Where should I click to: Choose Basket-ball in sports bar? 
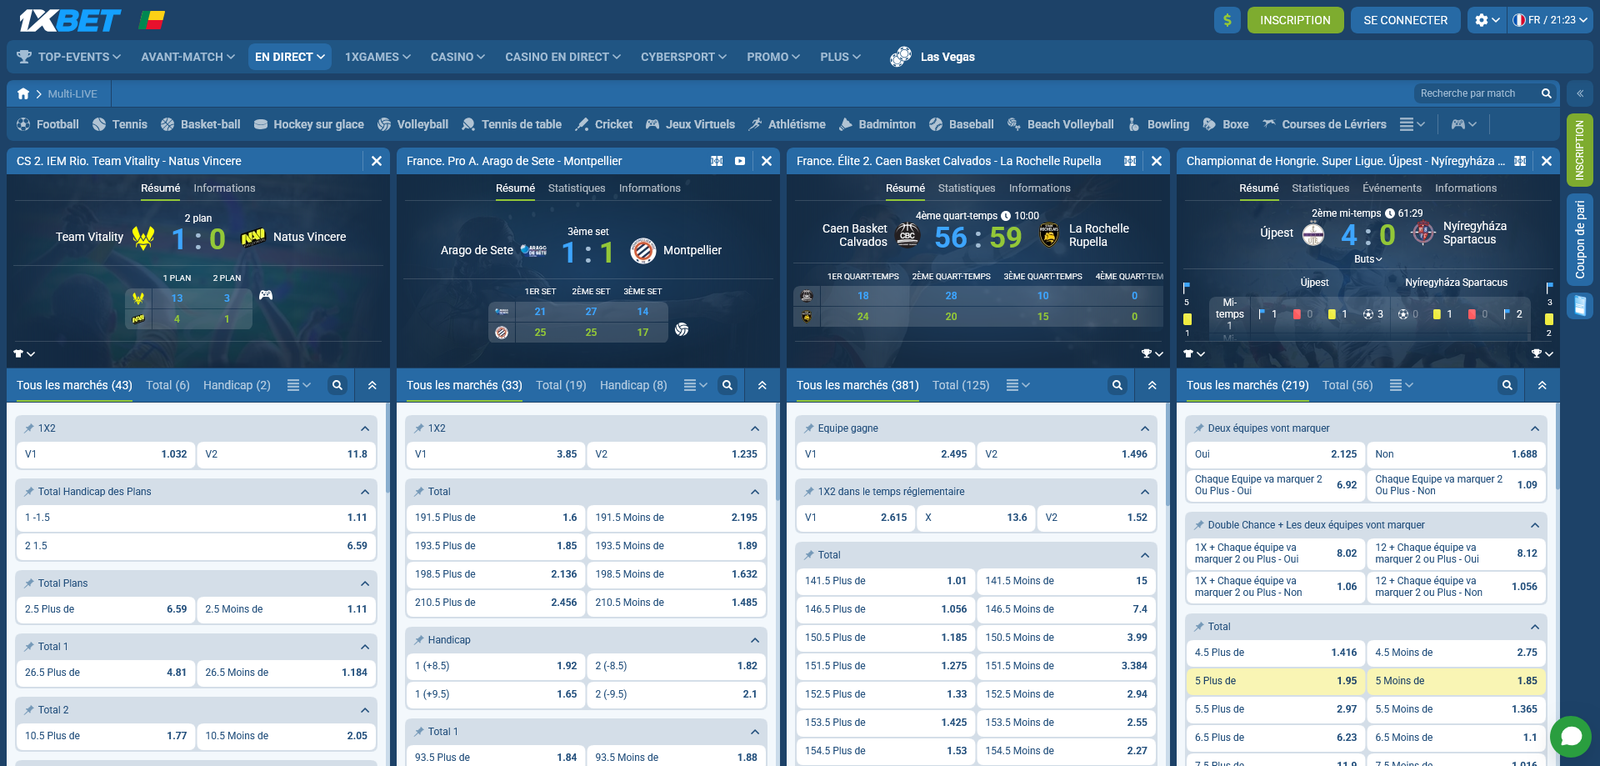(x=200, y=124)
